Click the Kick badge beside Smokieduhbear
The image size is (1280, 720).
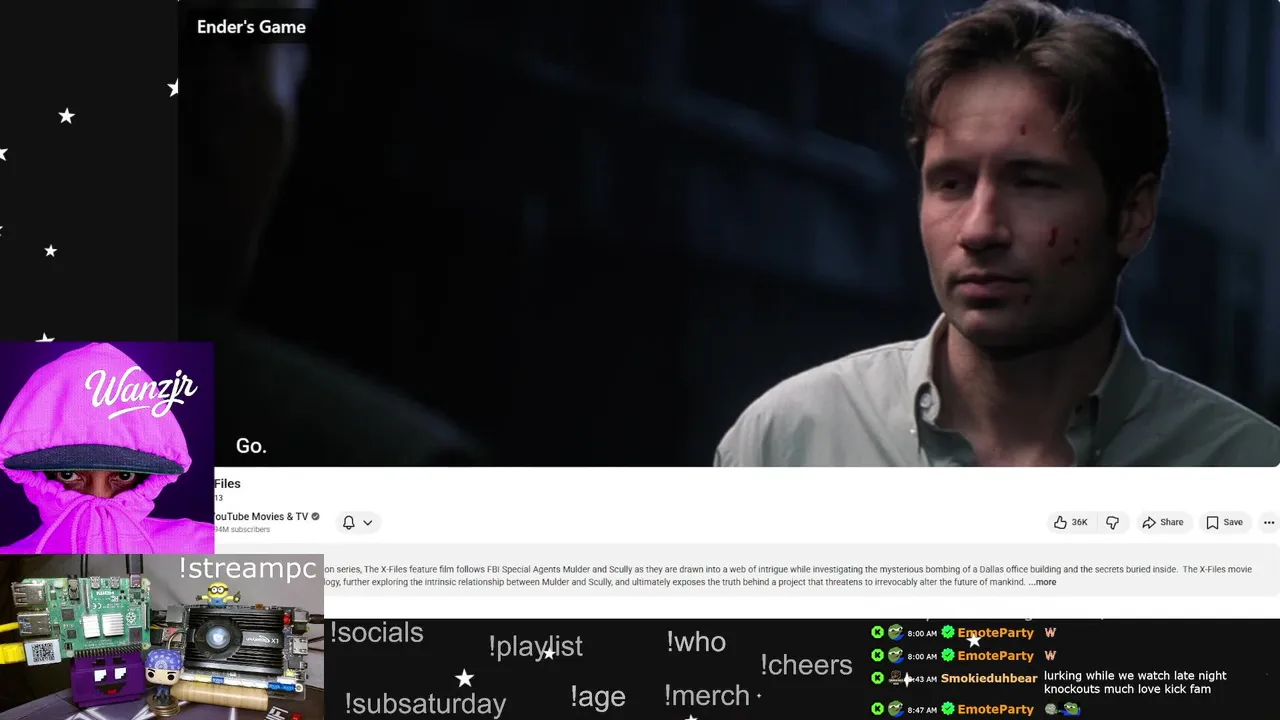click(877, 679)
